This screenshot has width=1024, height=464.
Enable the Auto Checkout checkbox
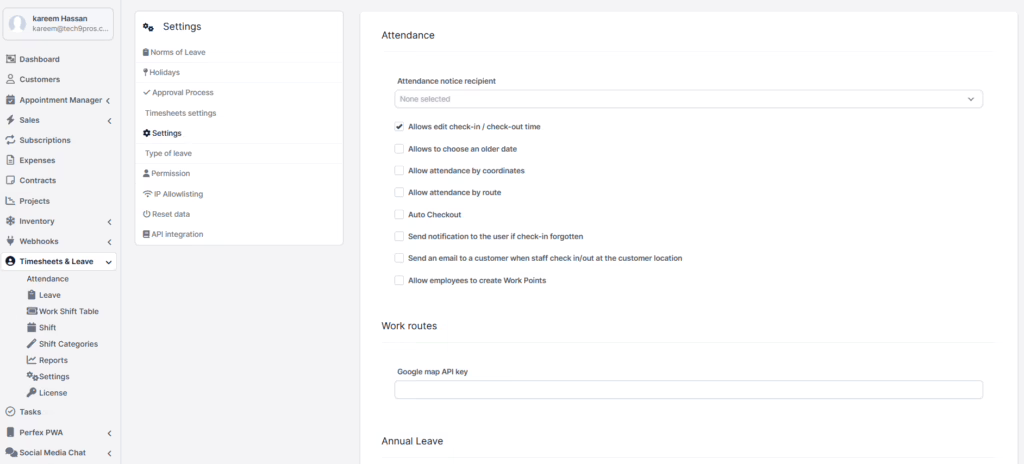399,214
